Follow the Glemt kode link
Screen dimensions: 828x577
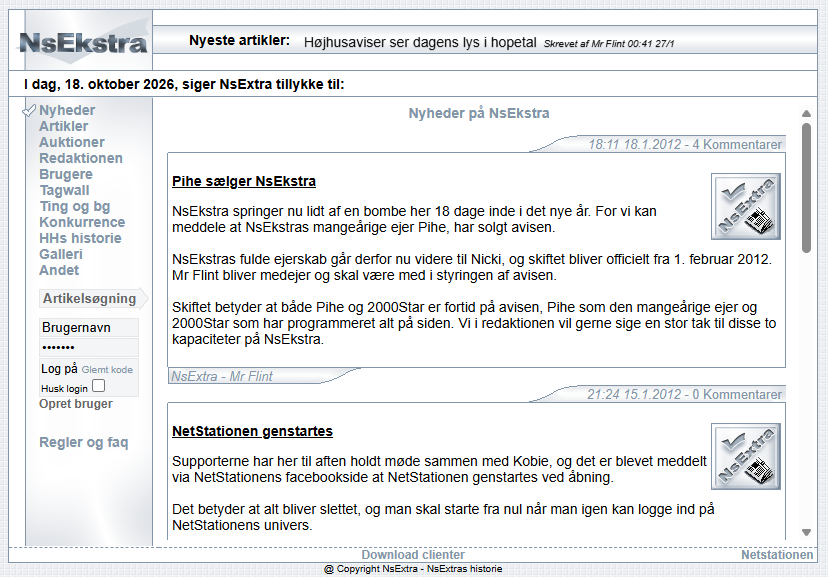tap(107, 370)
